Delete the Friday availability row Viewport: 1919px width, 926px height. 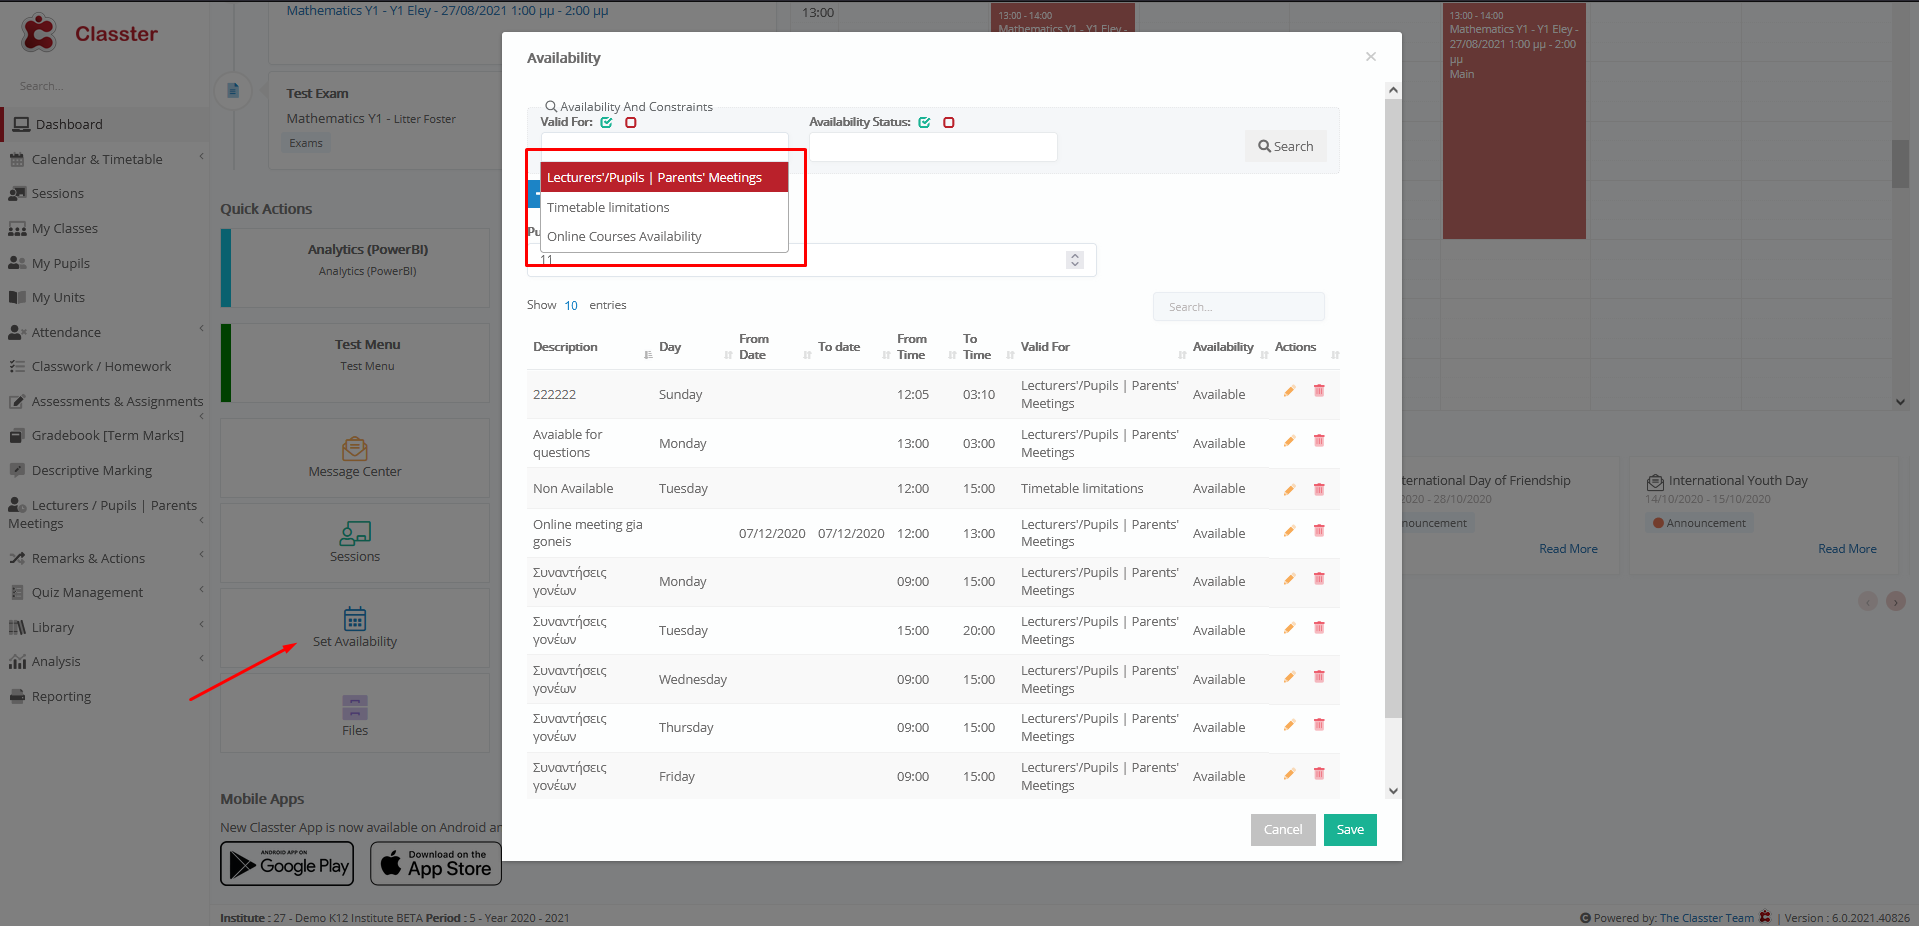click(1319, 774)
